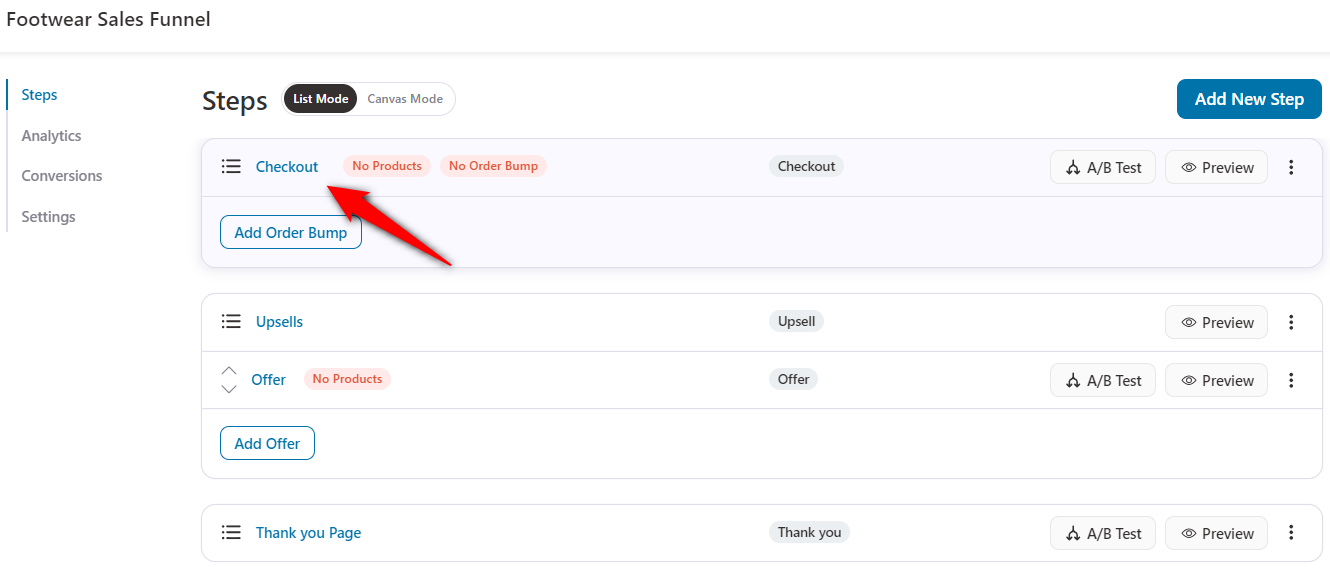Preview the Upsells step
The width and height of the screenshot is (1330, 568).
coord(1217,322)
